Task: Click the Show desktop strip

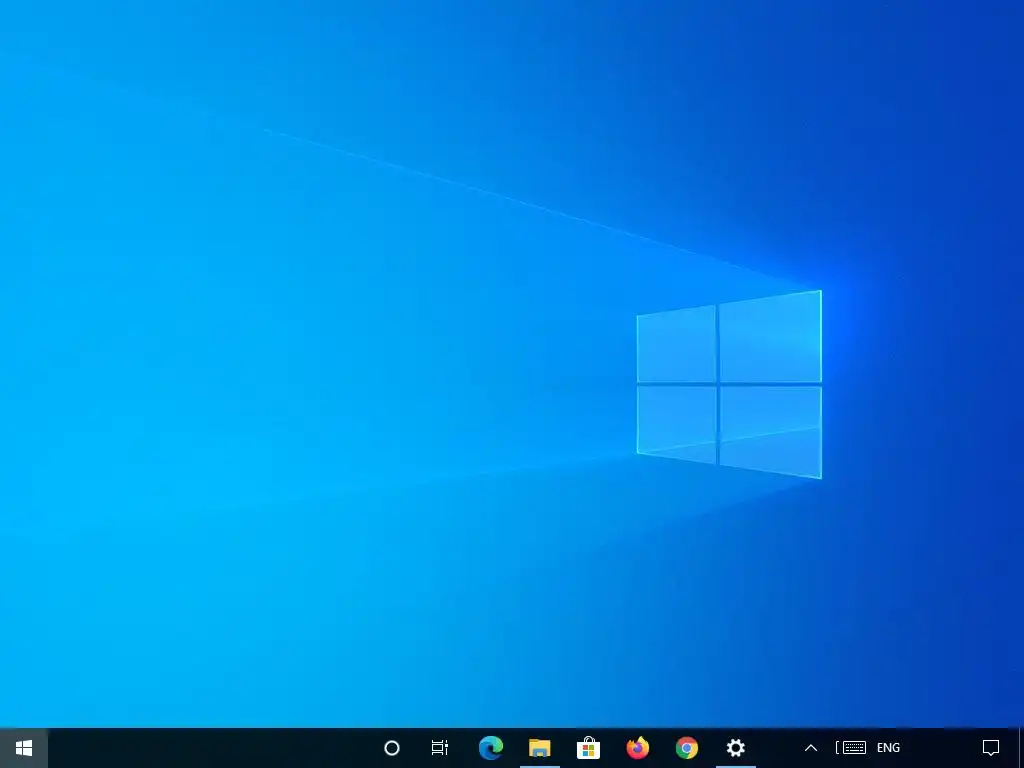Action: click(x=1021, y=748)
